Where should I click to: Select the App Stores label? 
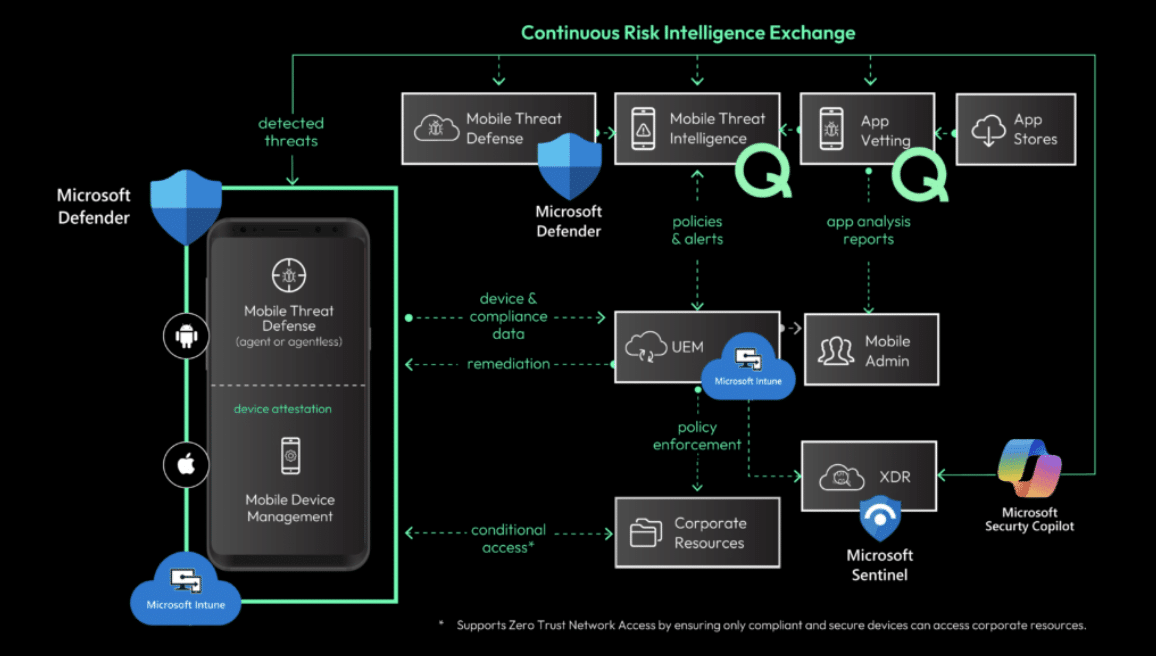(x=1035, y=129)
